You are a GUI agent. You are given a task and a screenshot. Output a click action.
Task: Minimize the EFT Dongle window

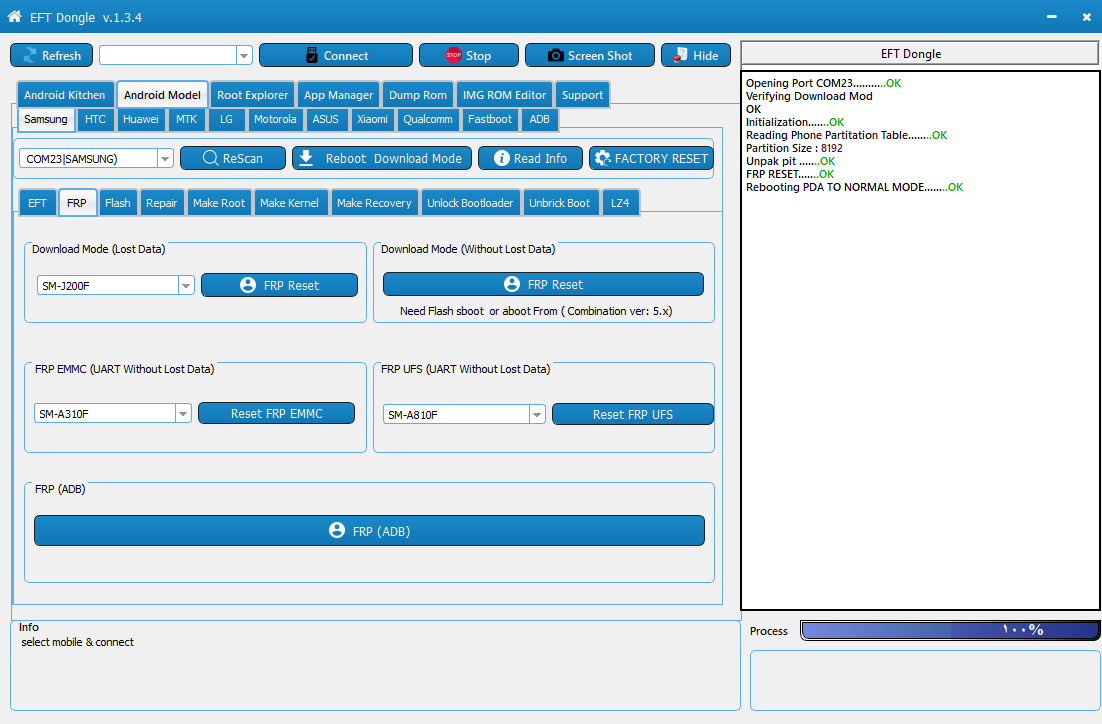(1051, 16)
